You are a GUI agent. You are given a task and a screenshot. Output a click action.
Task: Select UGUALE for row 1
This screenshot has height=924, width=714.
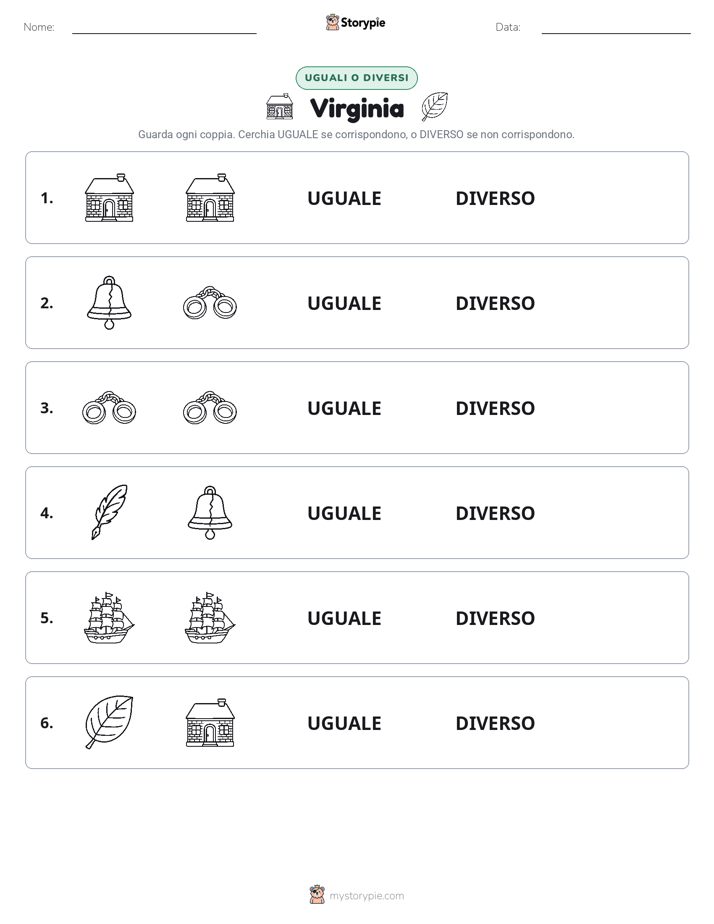tap(344, 198)
